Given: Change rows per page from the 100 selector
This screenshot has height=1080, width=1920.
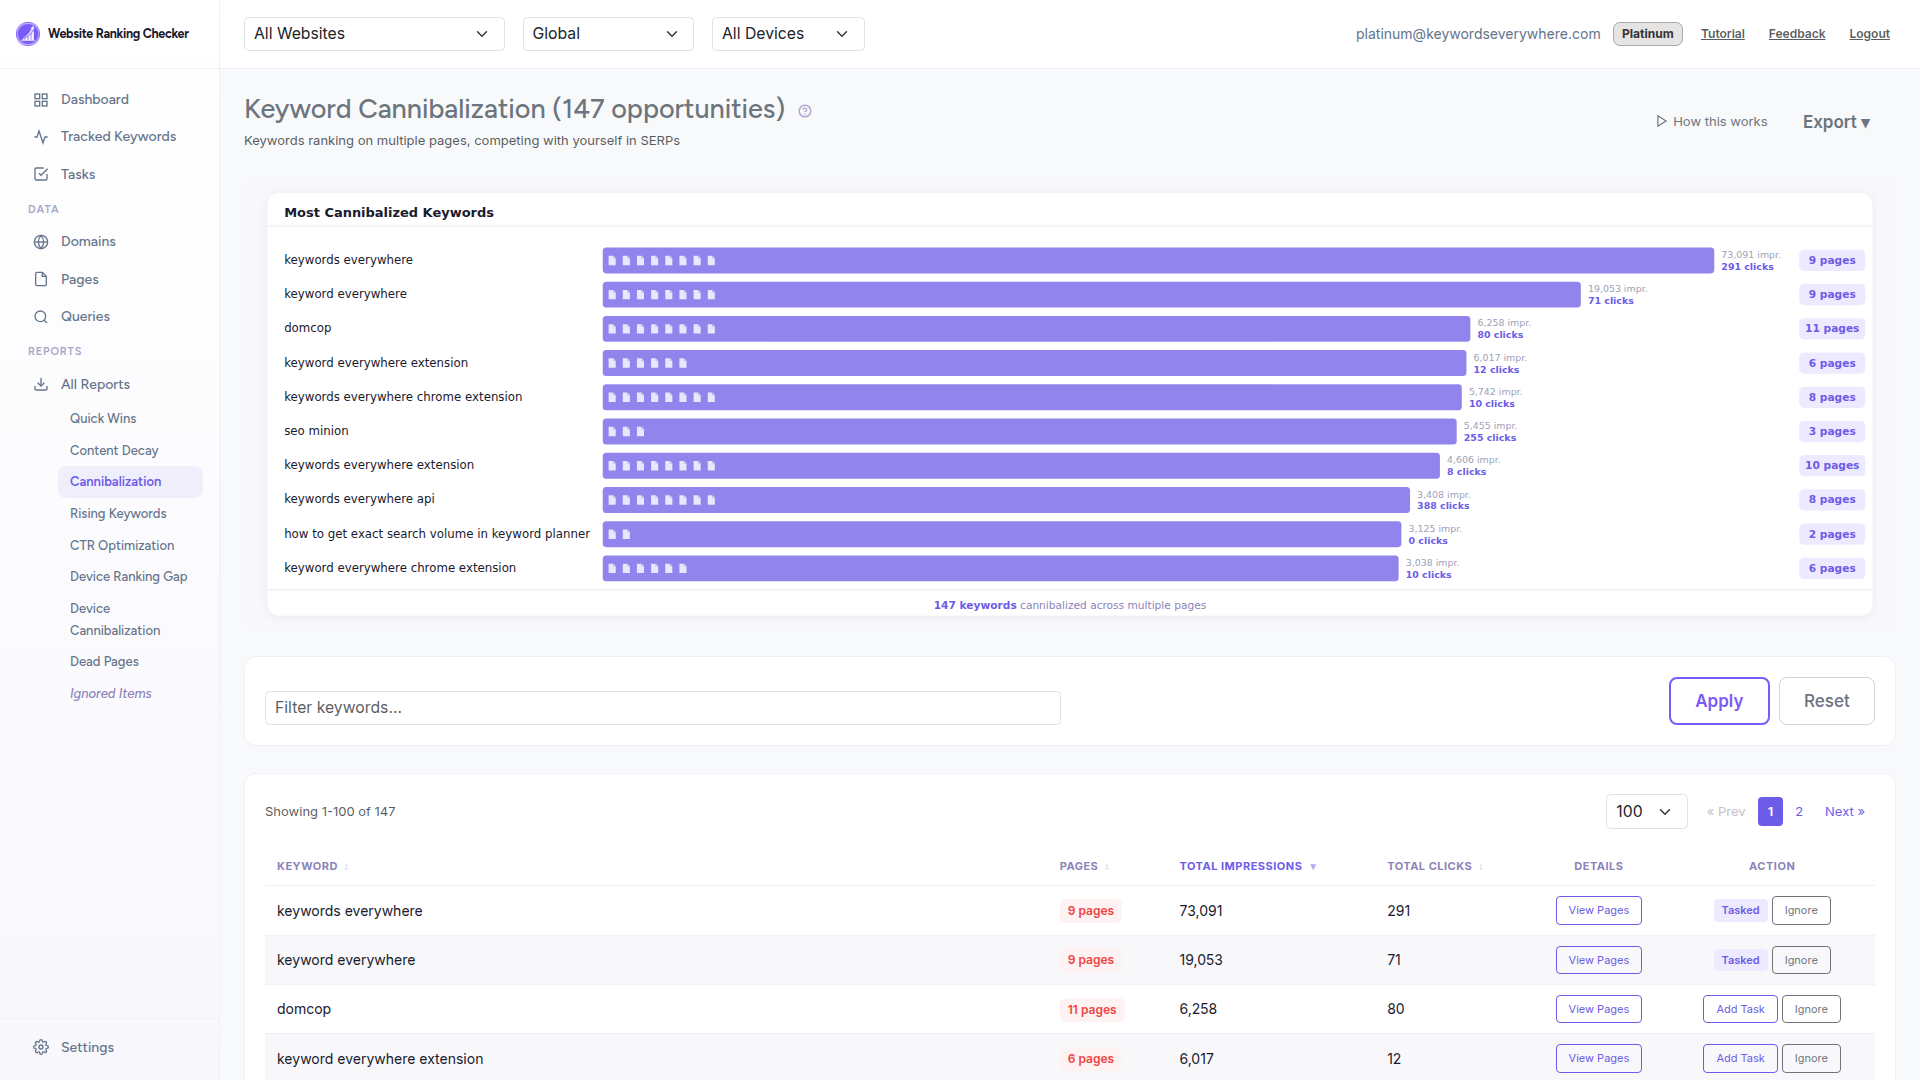Looking at the screenshot, I should point(1645,811).
